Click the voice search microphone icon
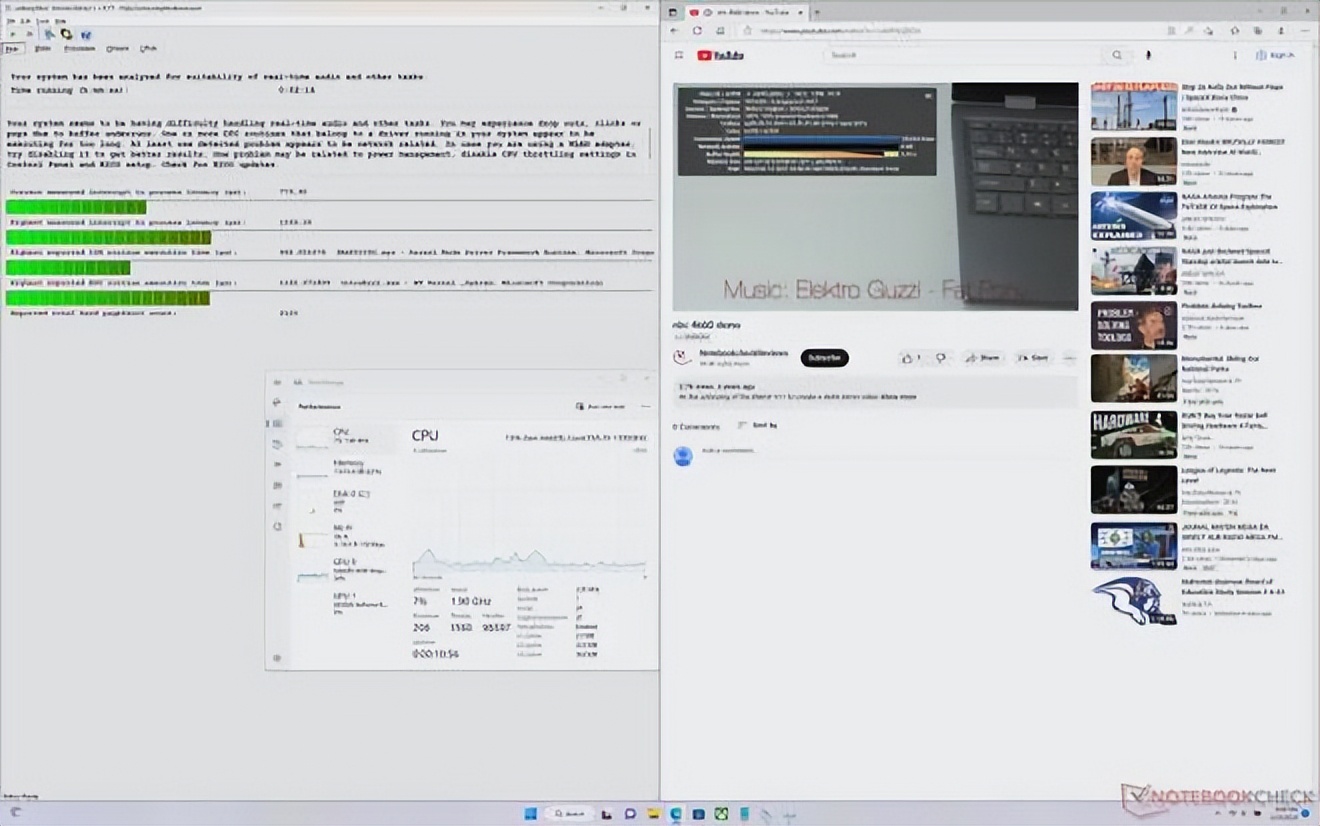The image size is (1320, 826). point(1148,56)
